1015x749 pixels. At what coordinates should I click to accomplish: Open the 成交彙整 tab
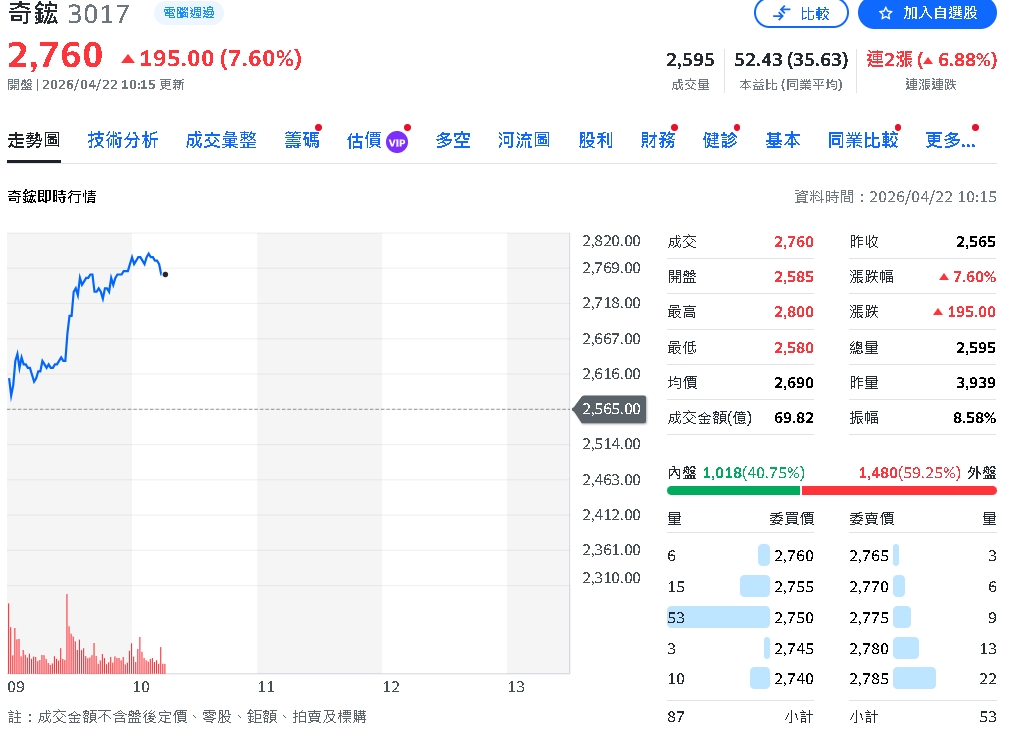(219, 141)
